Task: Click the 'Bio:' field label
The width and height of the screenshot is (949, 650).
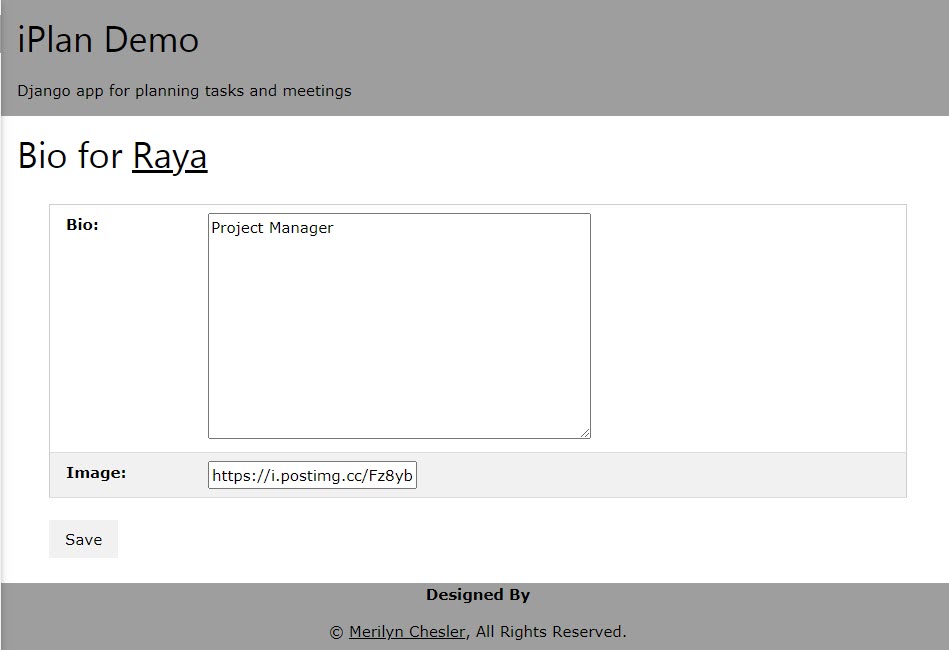Action: (82, 225)
